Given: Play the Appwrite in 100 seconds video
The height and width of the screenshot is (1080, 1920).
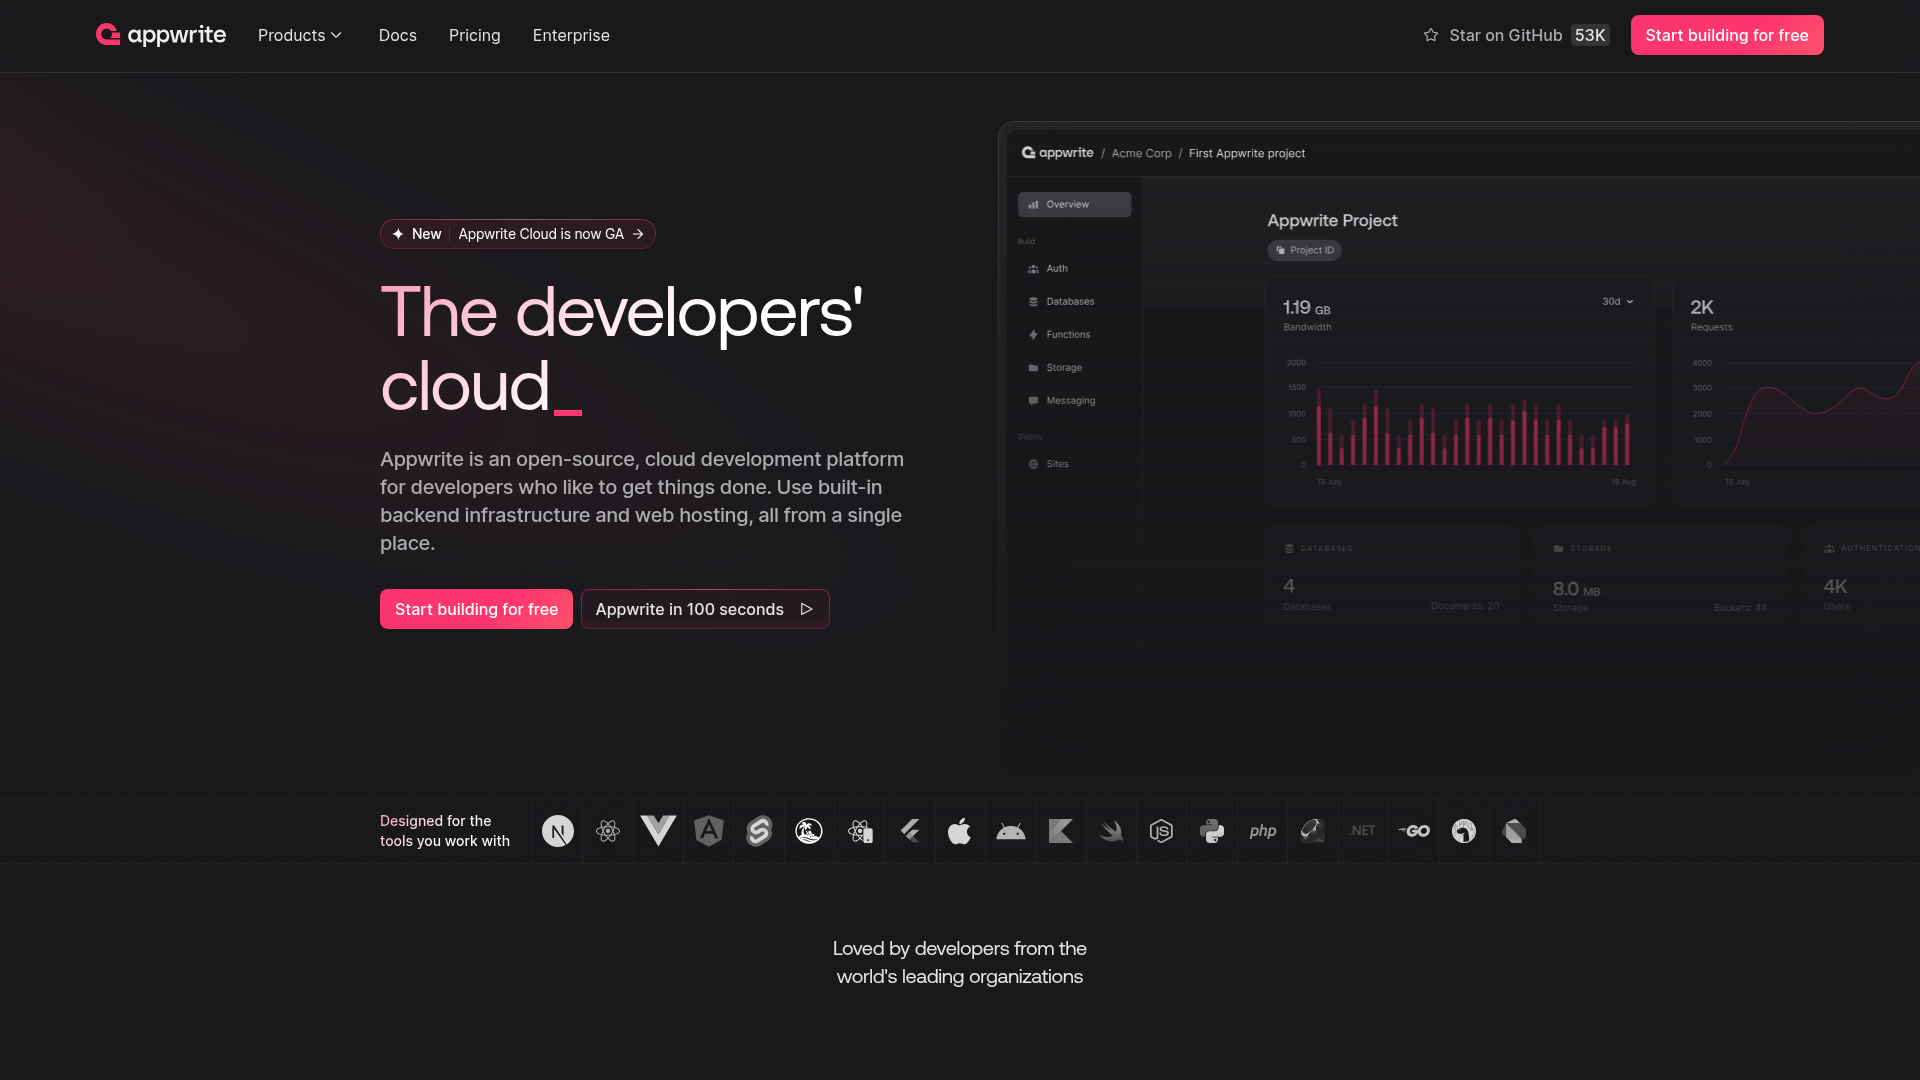Looking at the screenshot, I should [705, 609].
